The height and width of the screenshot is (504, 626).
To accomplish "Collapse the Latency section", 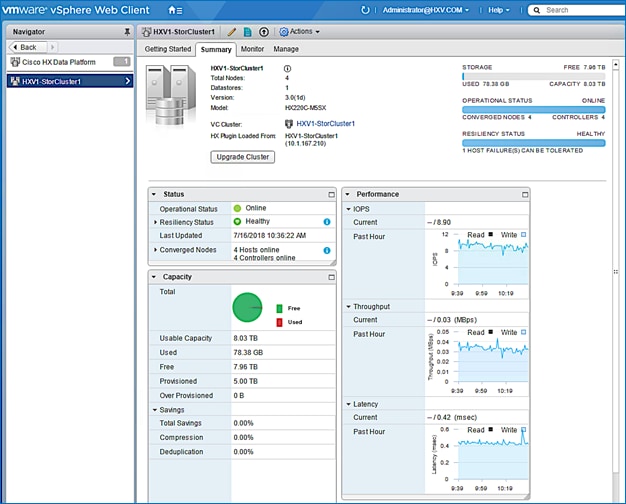I will (x=349, y=404).
